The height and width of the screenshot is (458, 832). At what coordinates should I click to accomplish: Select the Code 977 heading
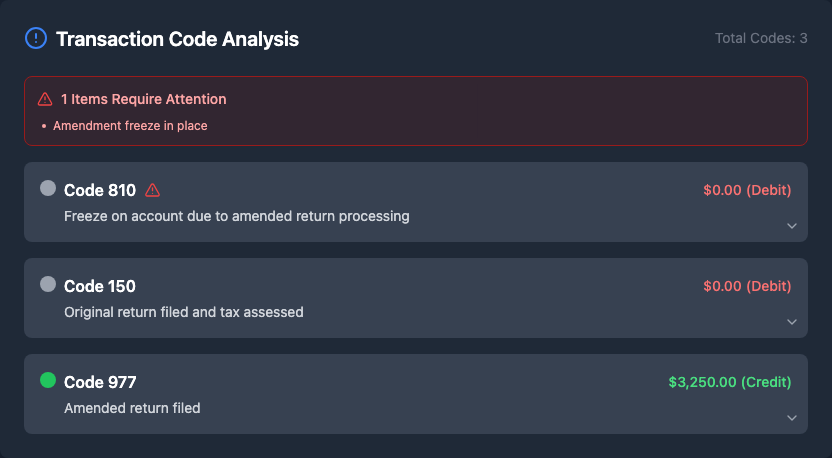(100, 382)
